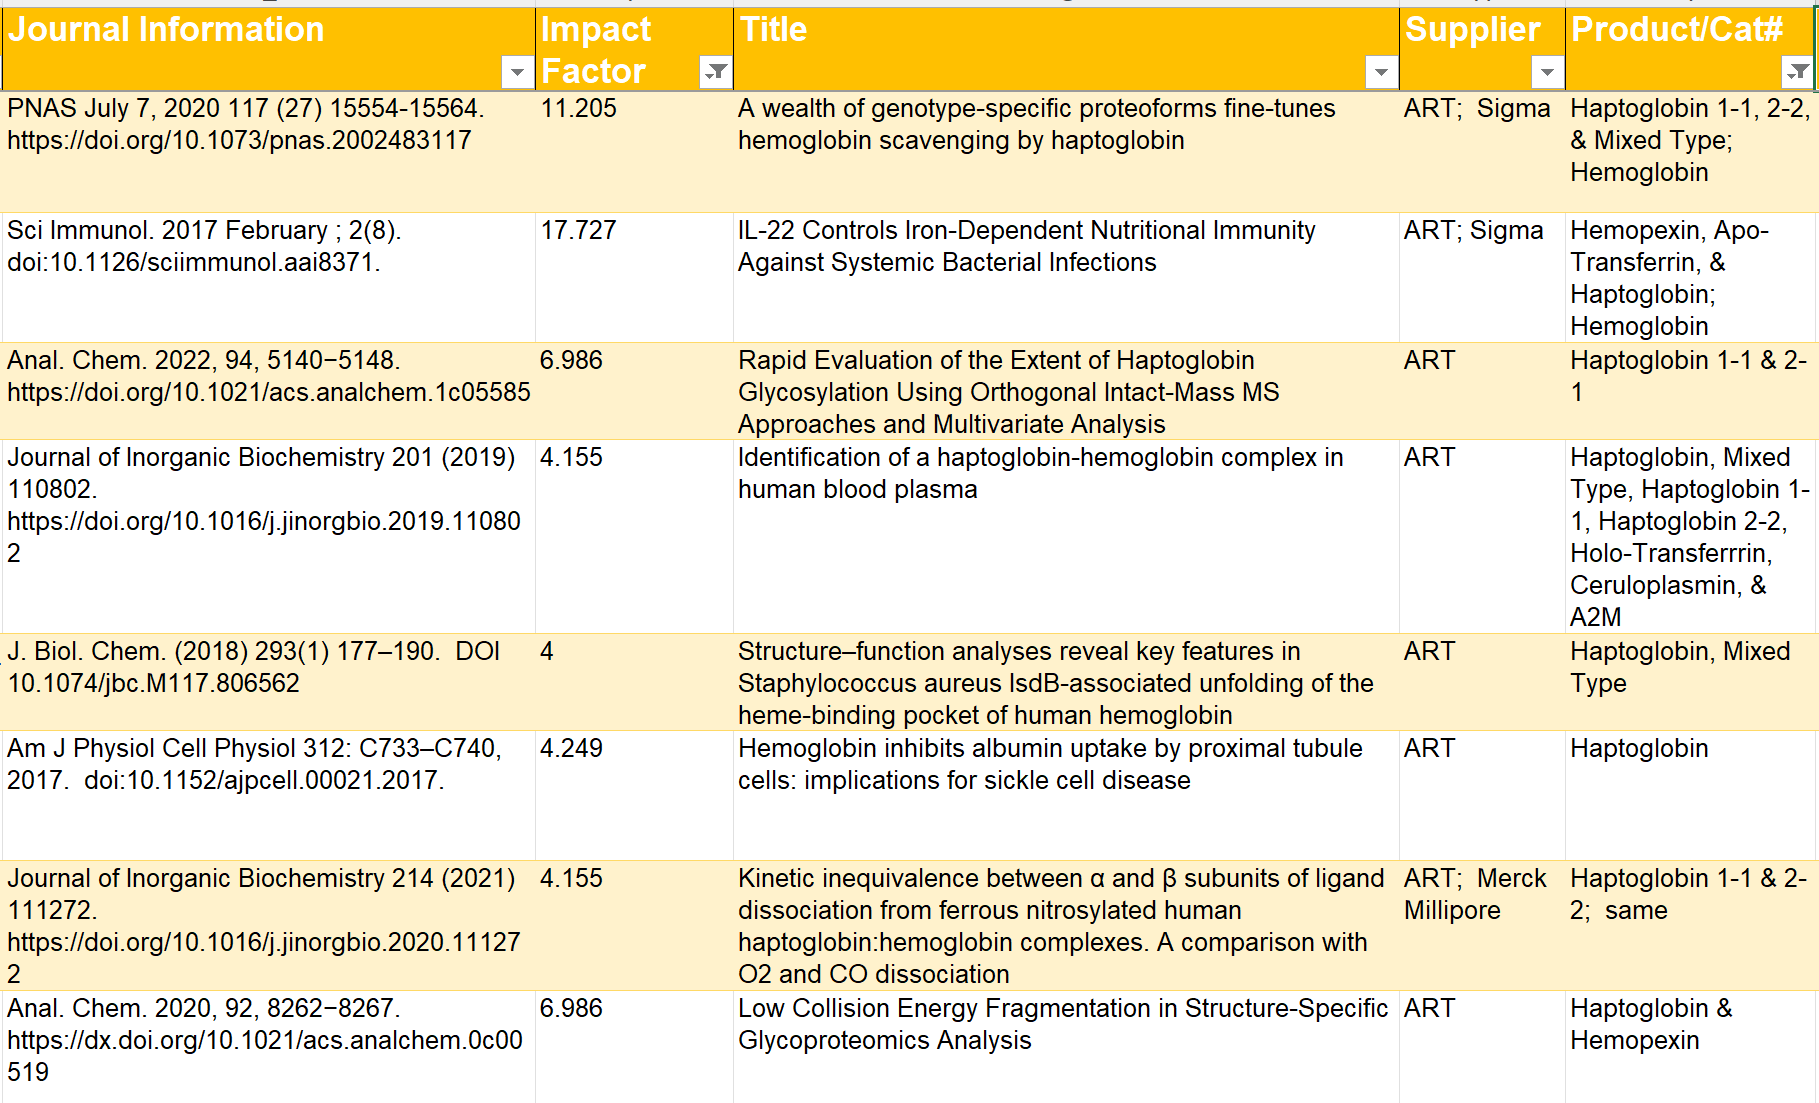This screenshot has height=1103, width=1819.
Task: Click the ART; Merck Millipore supplier cell
Action: (1474, 895)
